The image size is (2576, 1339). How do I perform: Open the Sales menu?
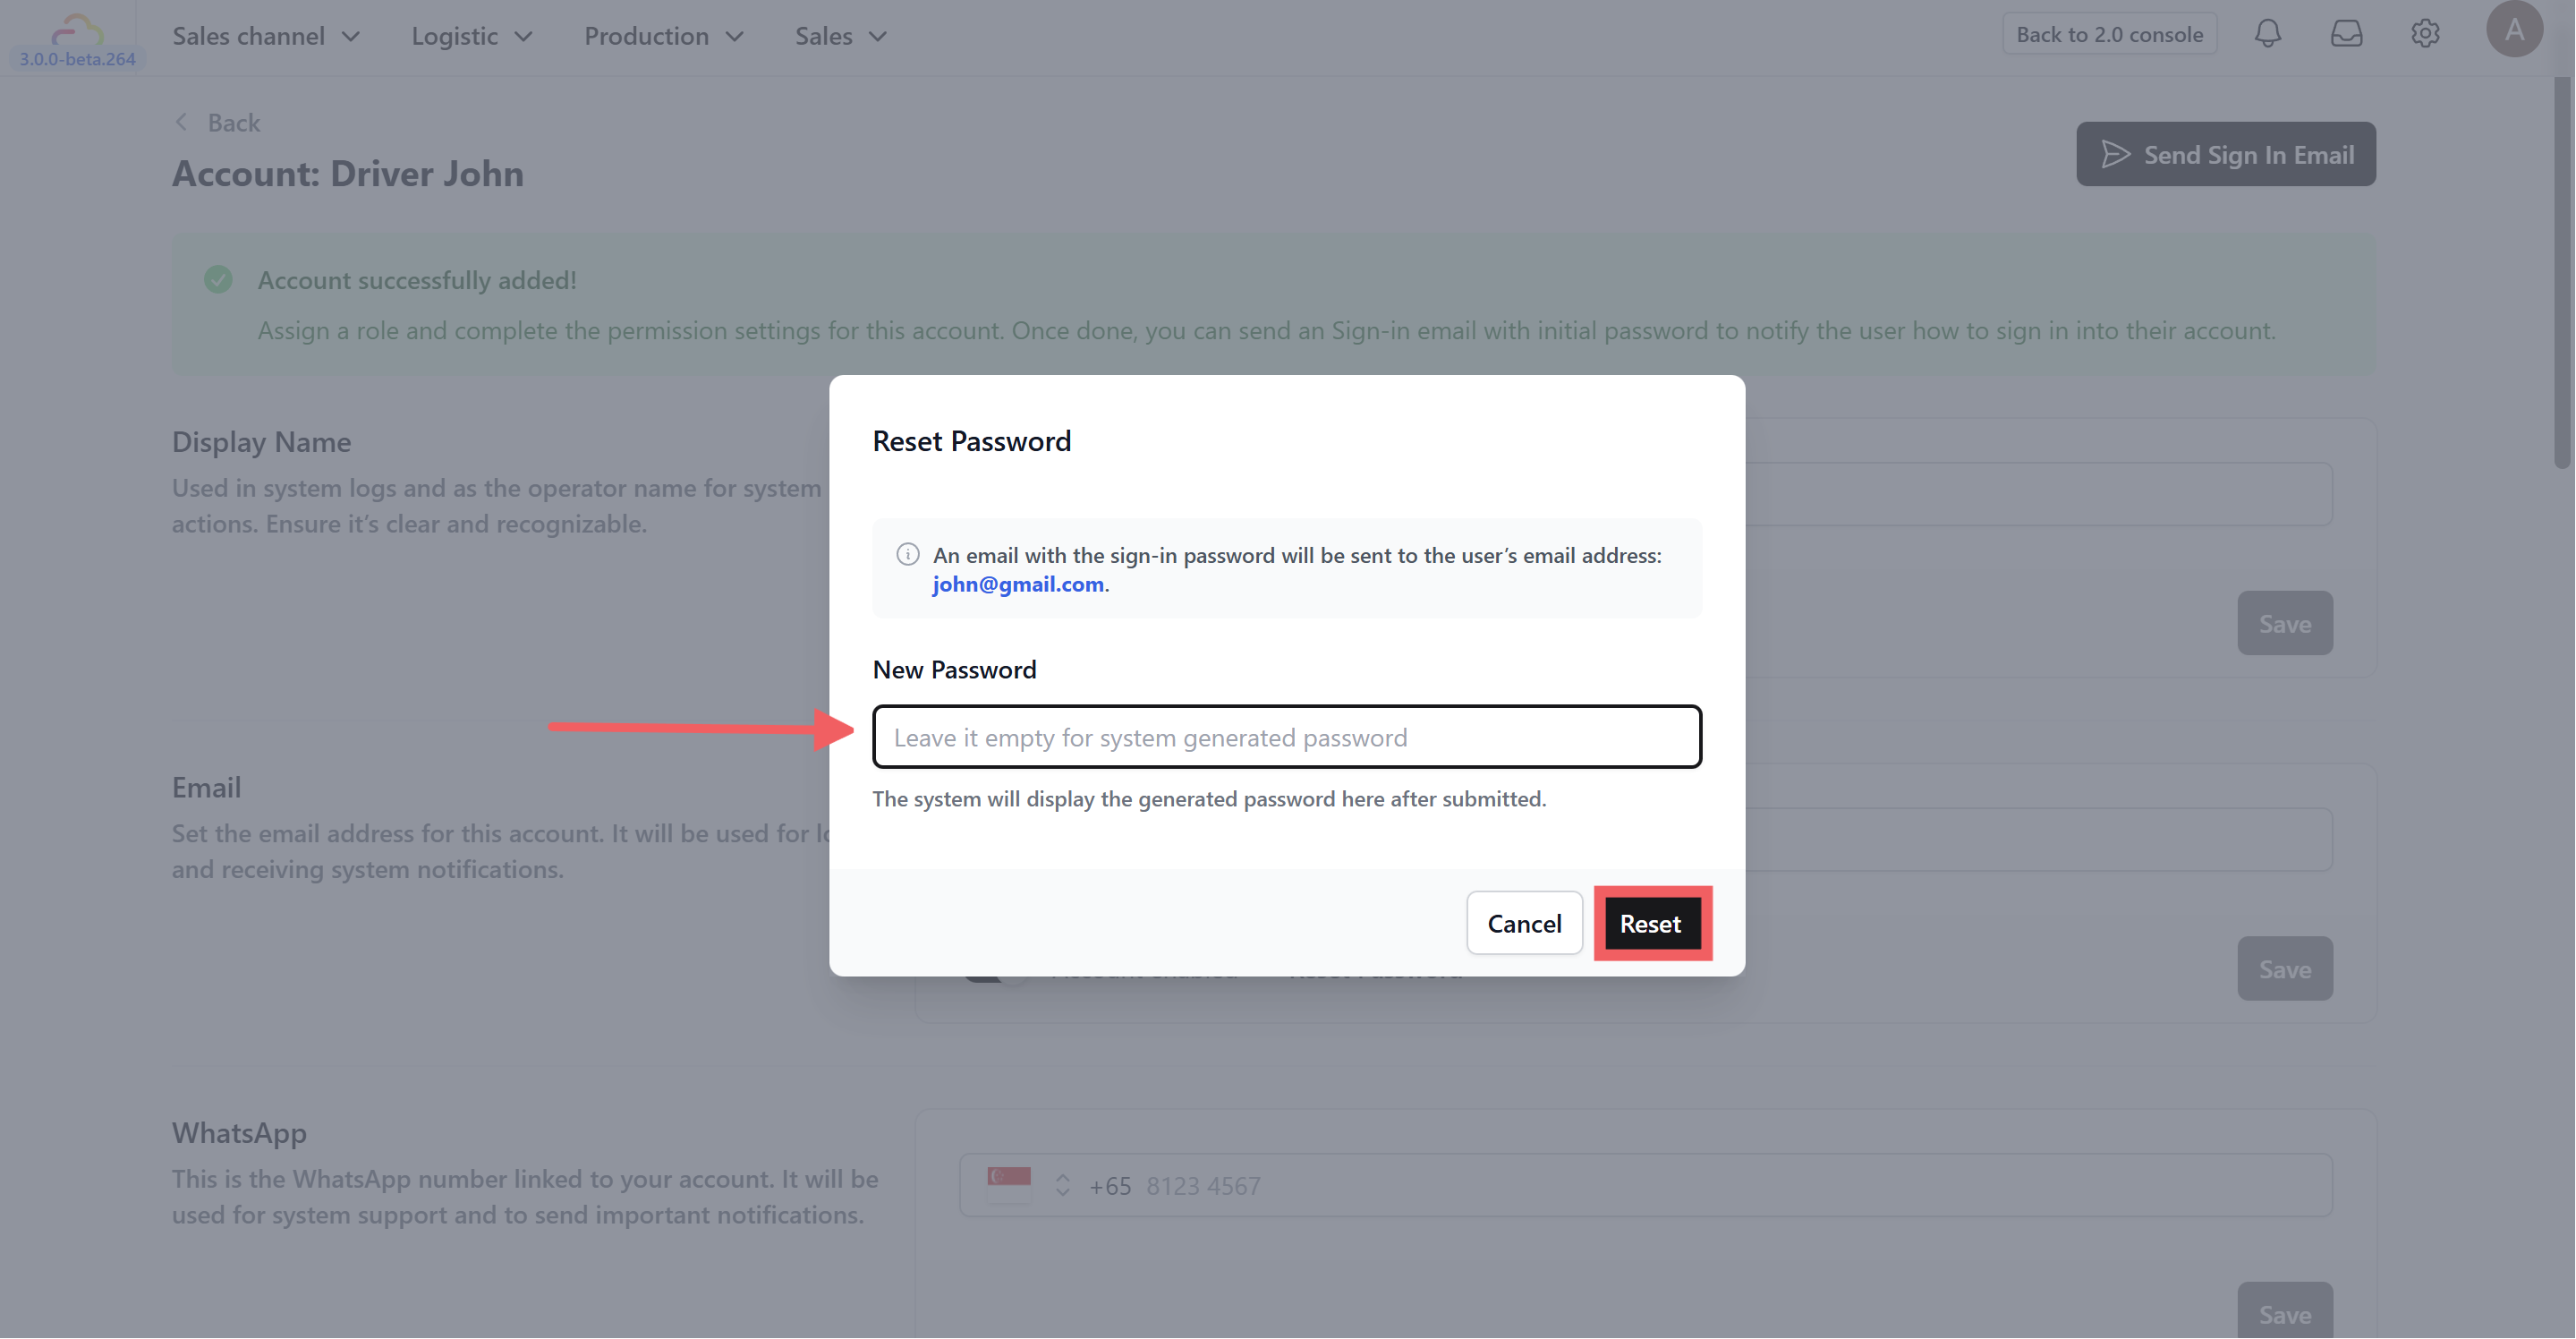click(840, 36)
